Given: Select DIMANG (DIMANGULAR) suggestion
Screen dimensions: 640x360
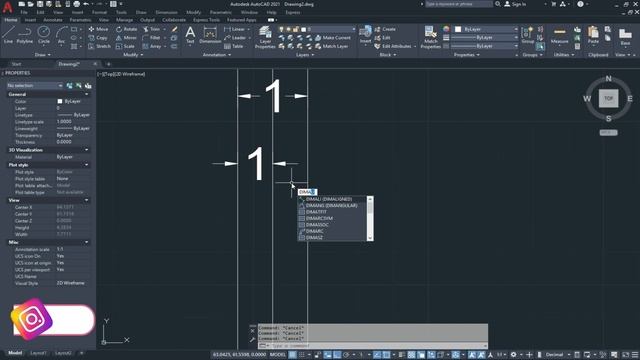Looking at the screenshot, I should [x=332, y=205].
